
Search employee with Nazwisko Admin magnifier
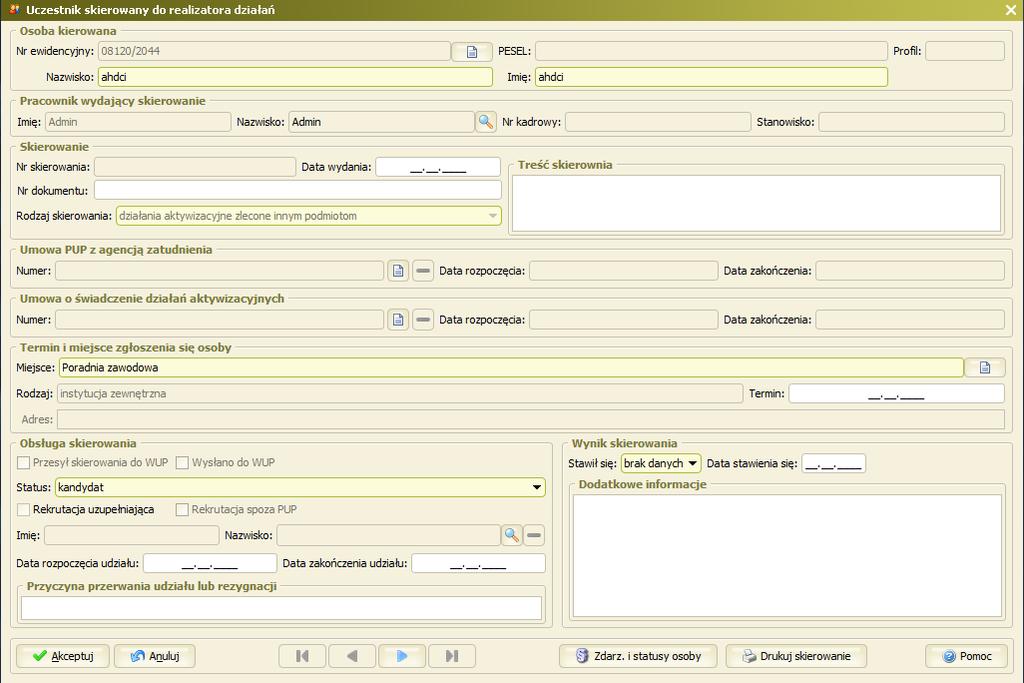coord(485,122)
